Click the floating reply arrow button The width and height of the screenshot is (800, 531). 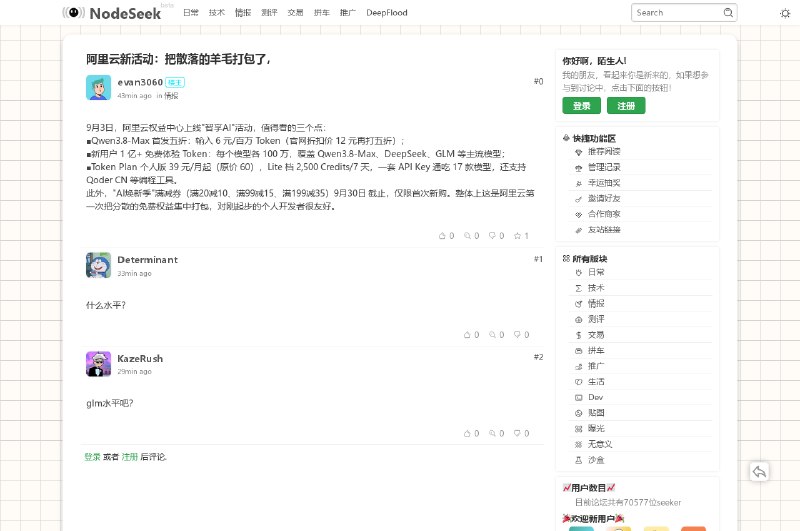pyautogui.click(x=759, y=472)
